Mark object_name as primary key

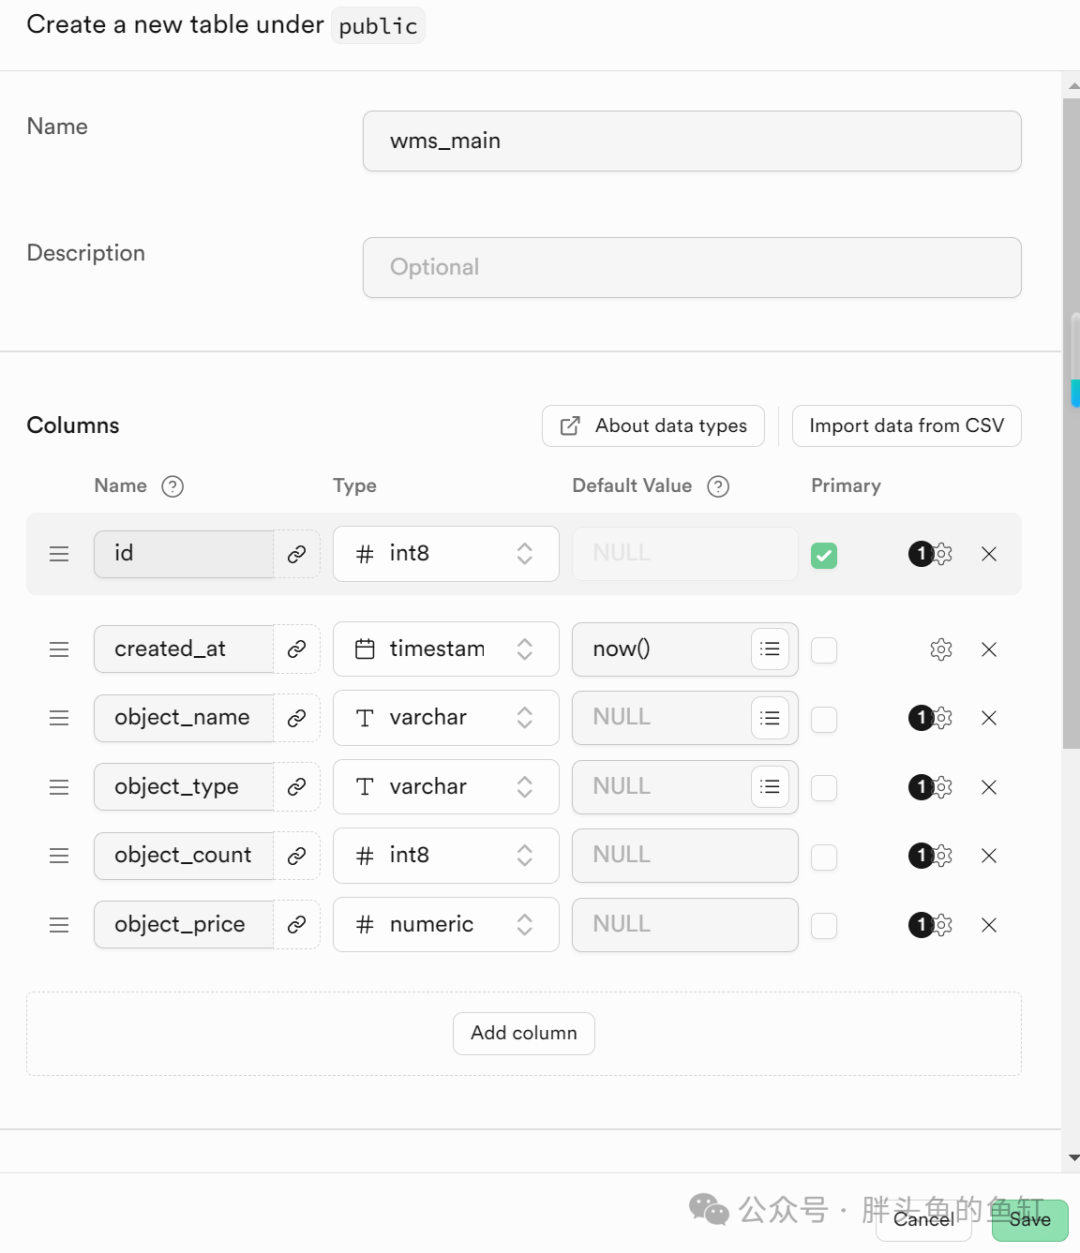(824, 719)
